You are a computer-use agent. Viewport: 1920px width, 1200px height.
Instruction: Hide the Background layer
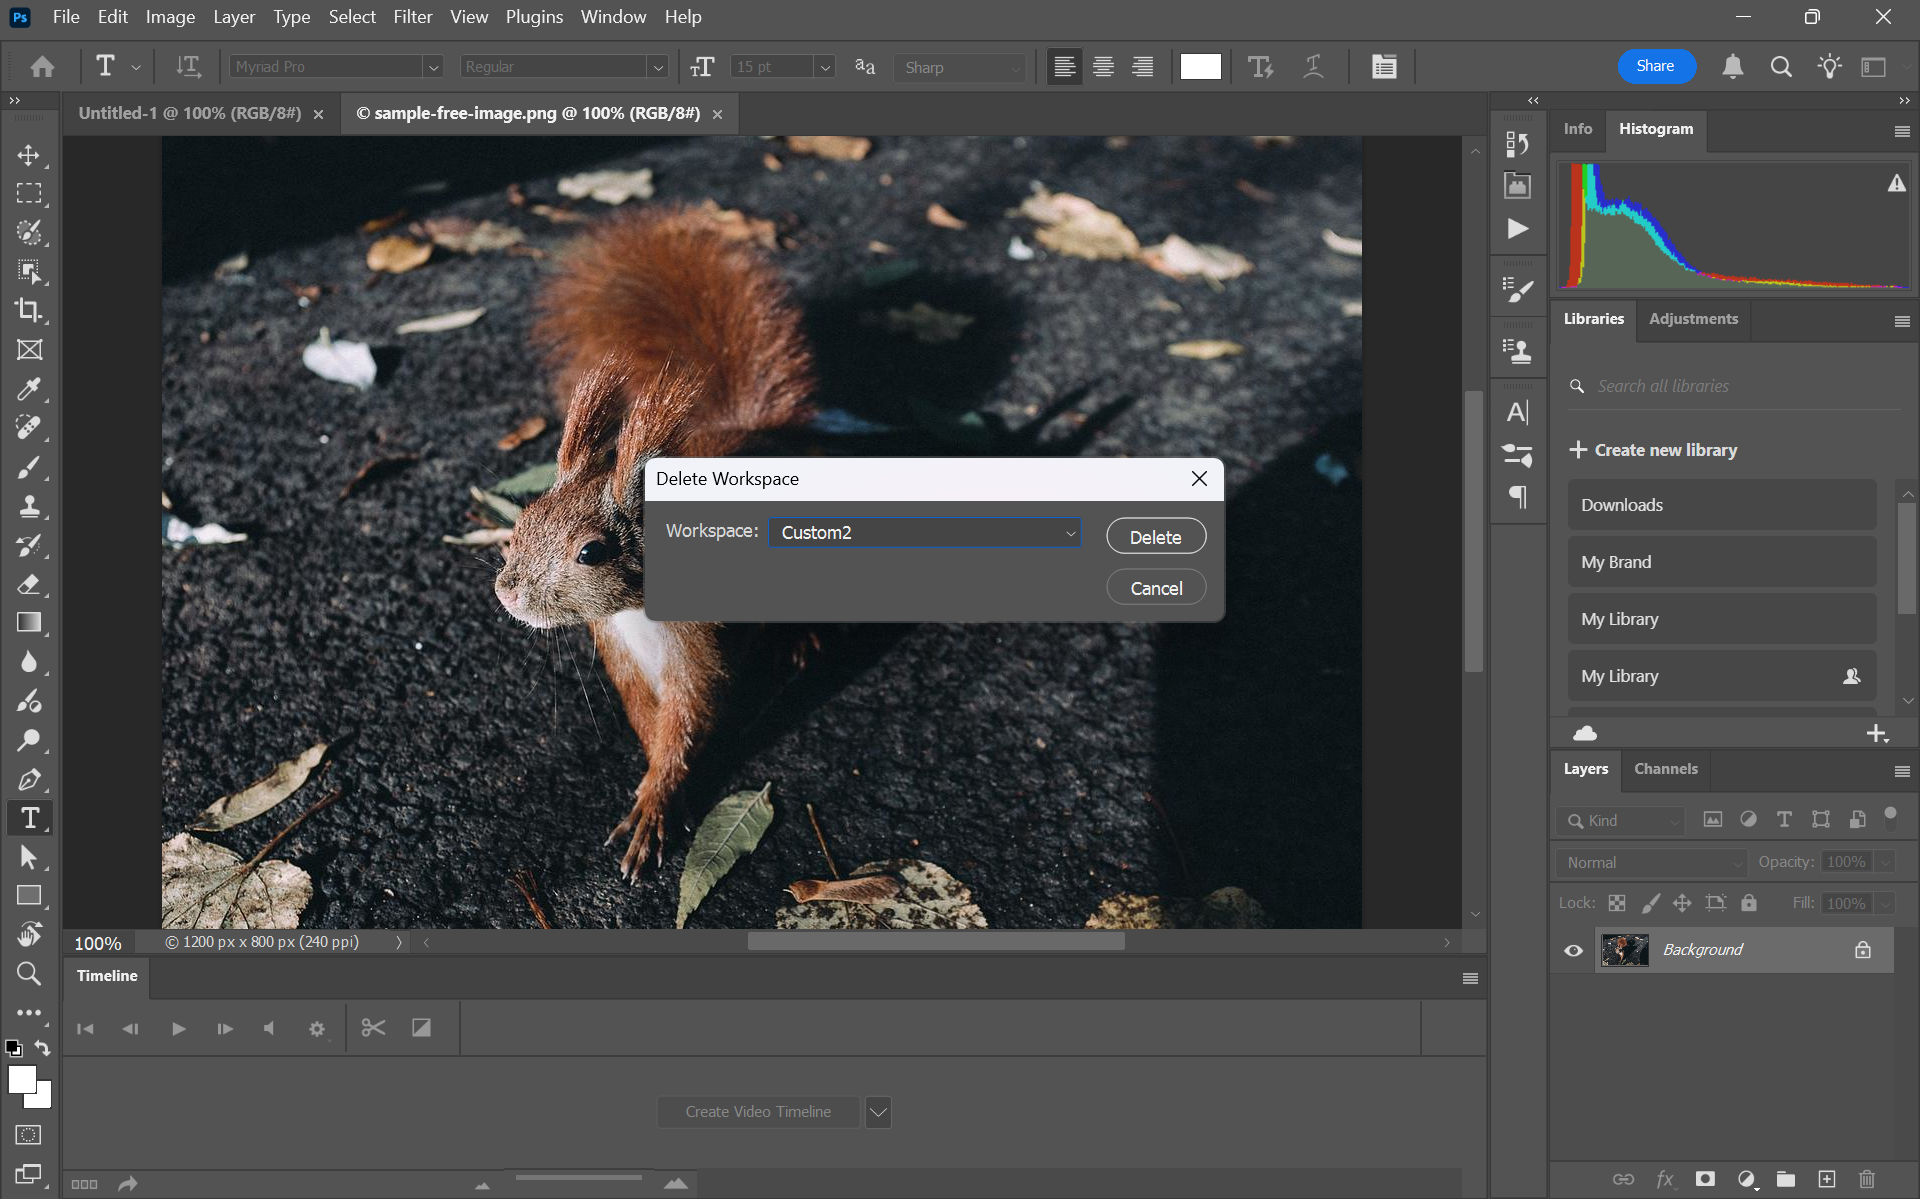tap(1573, 950)
